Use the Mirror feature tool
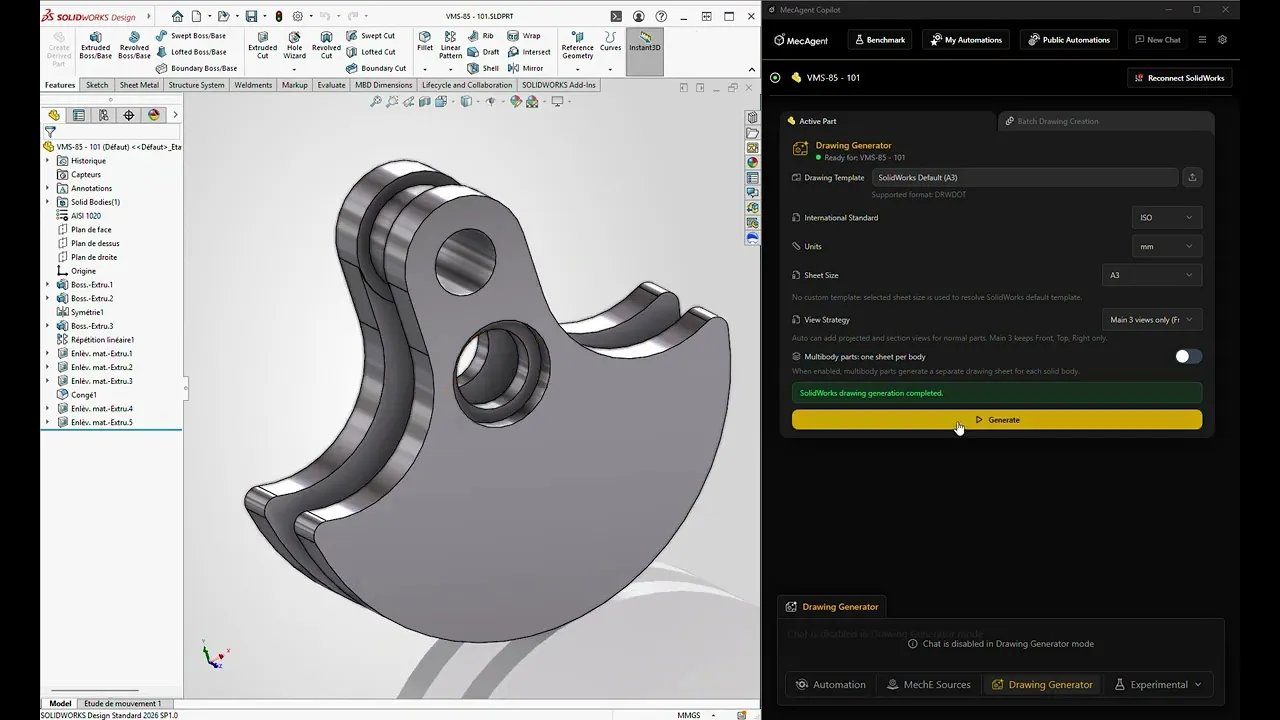 click(526, 68)
